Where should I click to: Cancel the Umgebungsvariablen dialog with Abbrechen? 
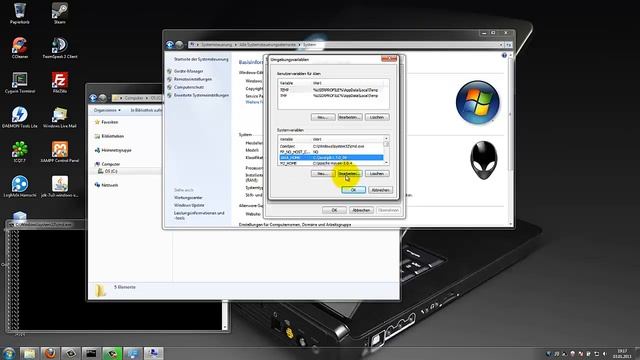point(380,190)
